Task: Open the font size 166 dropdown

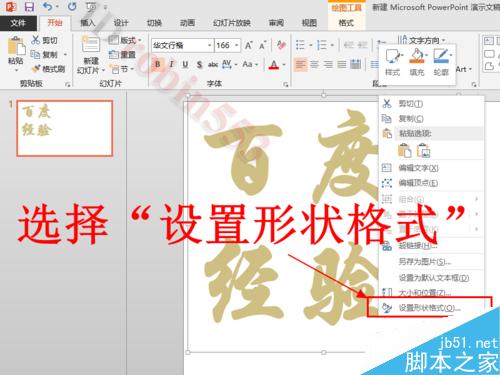Action: click(x=236, y=45)
